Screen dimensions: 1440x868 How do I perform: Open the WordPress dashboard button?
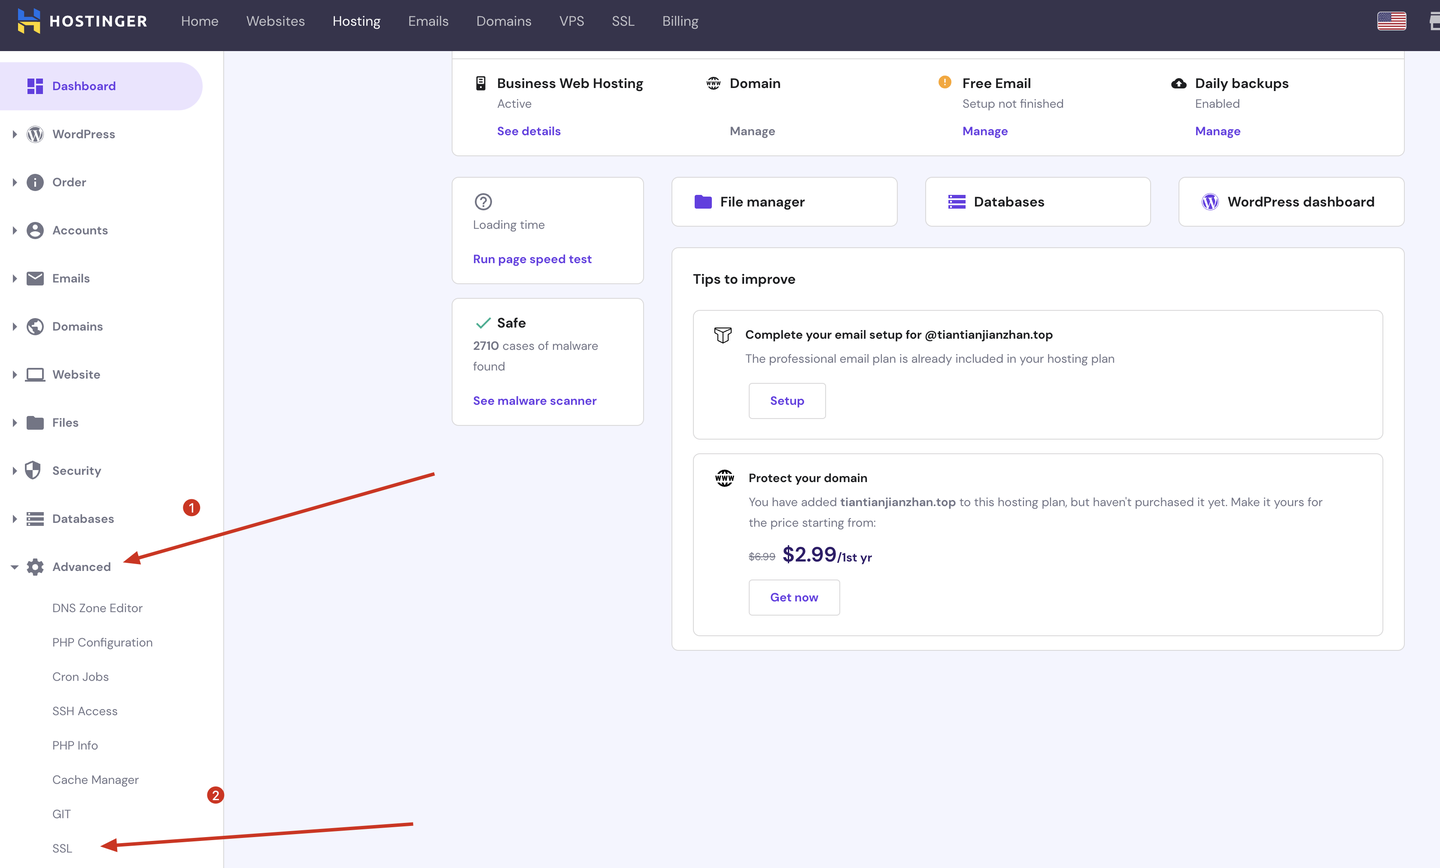pos(1291,202)
